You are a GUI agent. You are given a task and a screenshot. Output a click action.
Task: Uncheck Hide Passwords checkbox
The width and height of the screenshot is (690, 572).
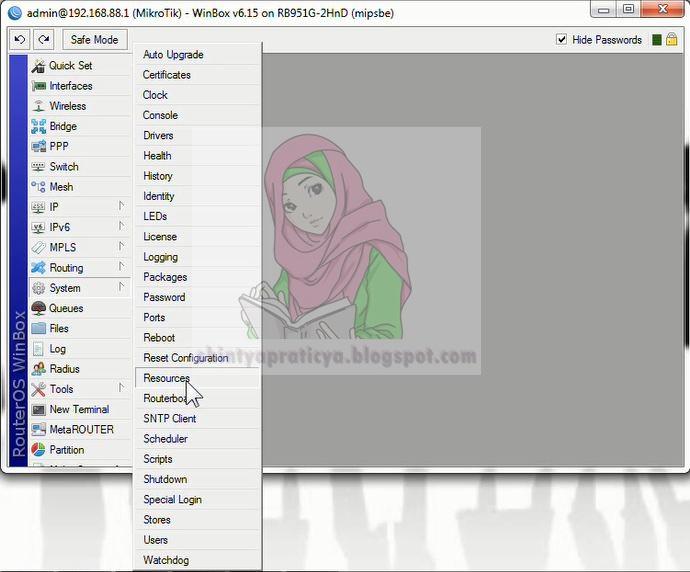pos(561,40)
